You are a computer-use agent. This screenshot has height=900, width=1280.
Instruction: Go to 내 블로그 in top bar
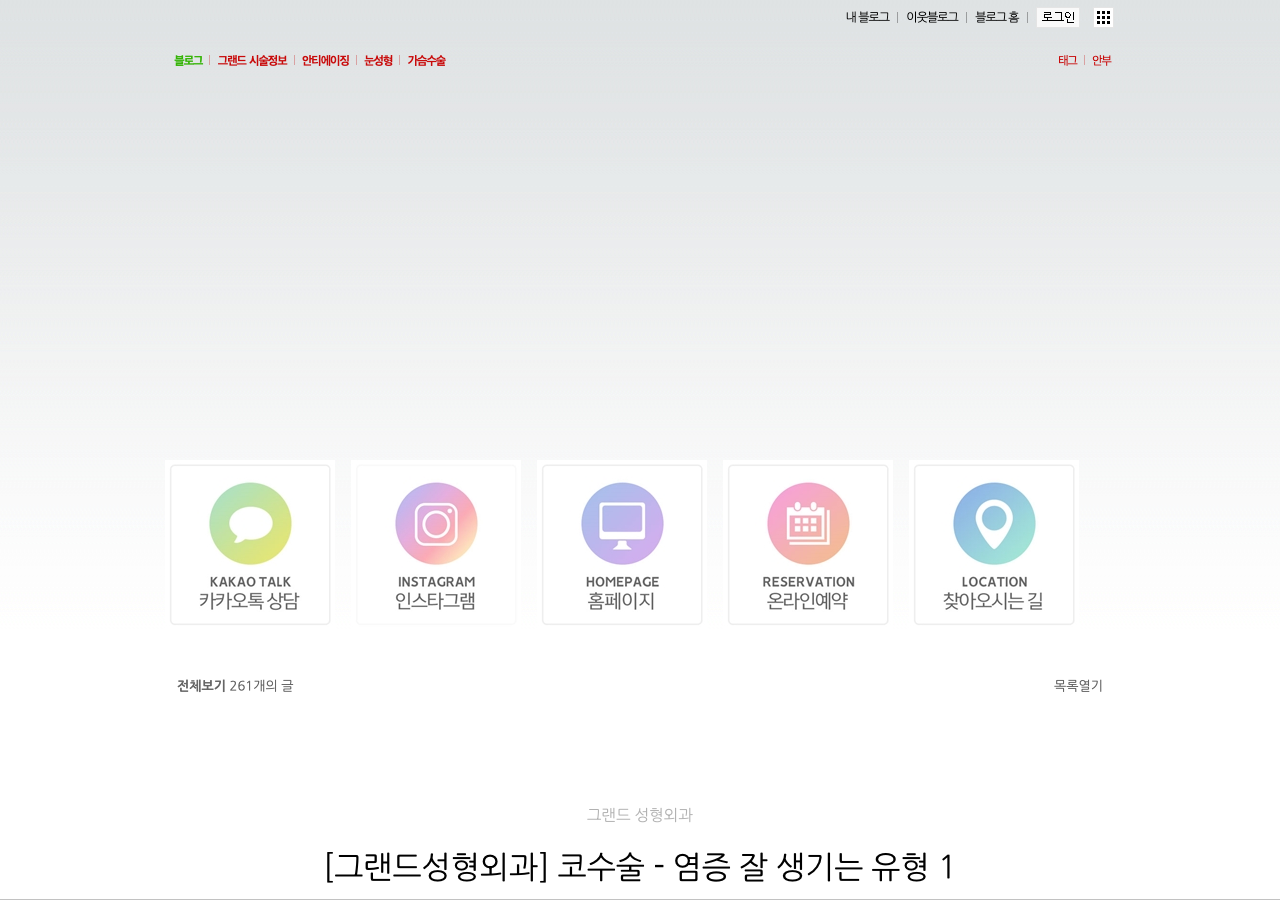click(x=867, y=17)
